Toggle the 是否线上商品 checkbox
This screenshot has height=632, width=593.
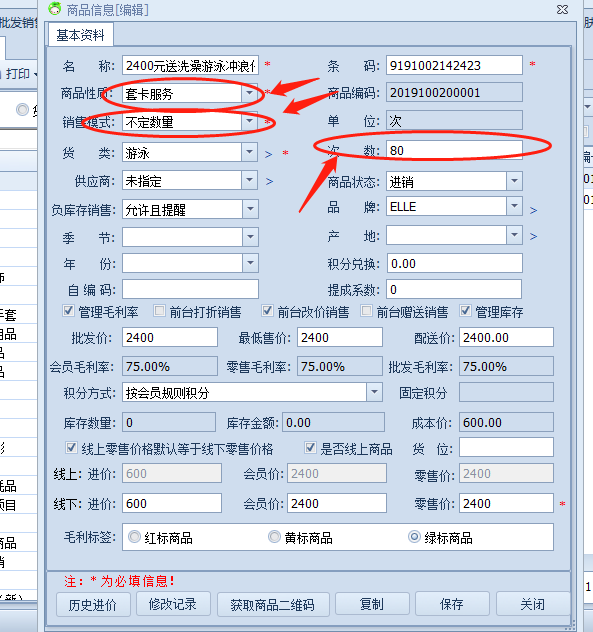coord(310,448)
